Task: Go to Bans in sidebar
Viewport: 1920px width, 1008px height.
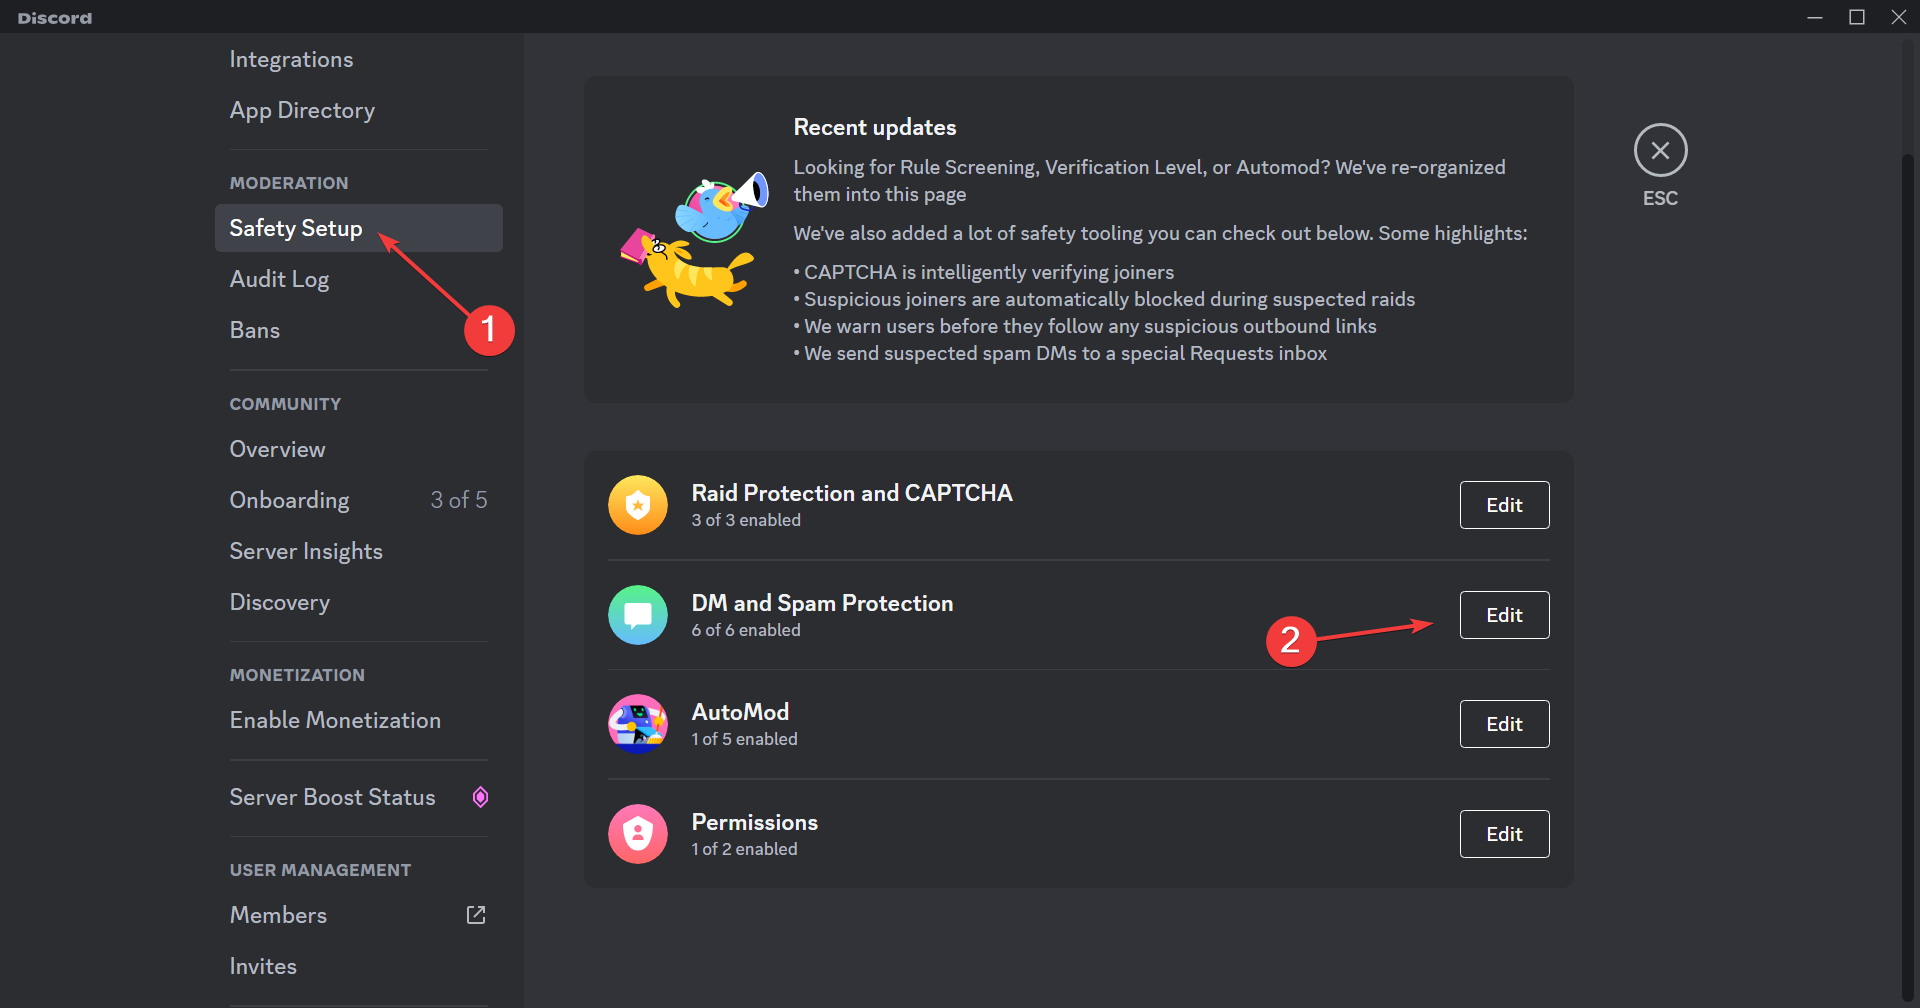Action: (255, 331)
